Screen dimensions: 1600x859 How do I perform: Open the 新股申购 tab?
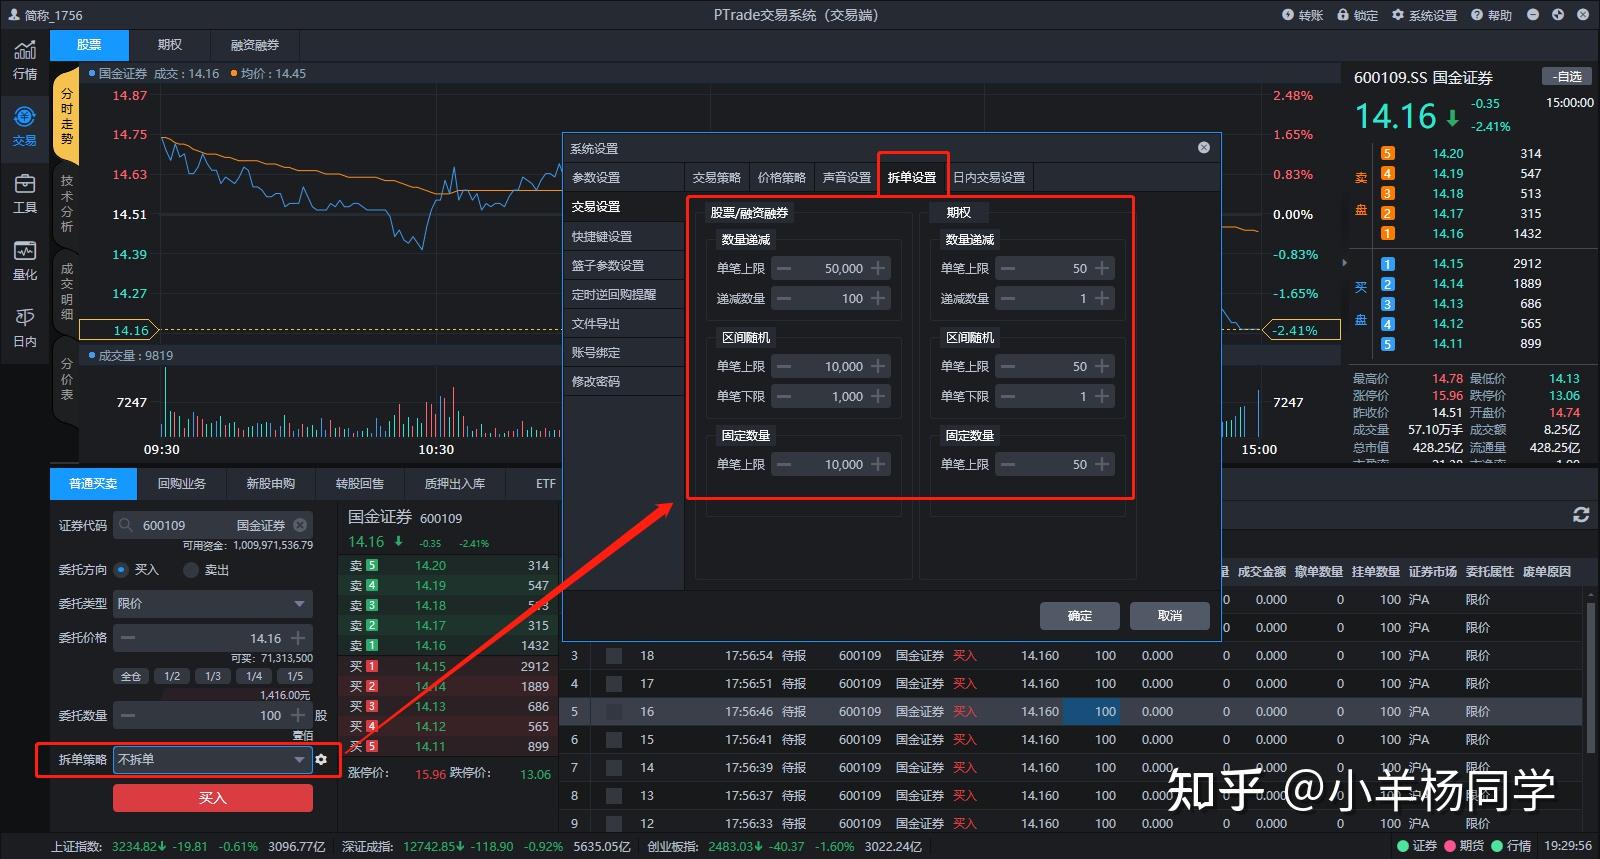270,483
